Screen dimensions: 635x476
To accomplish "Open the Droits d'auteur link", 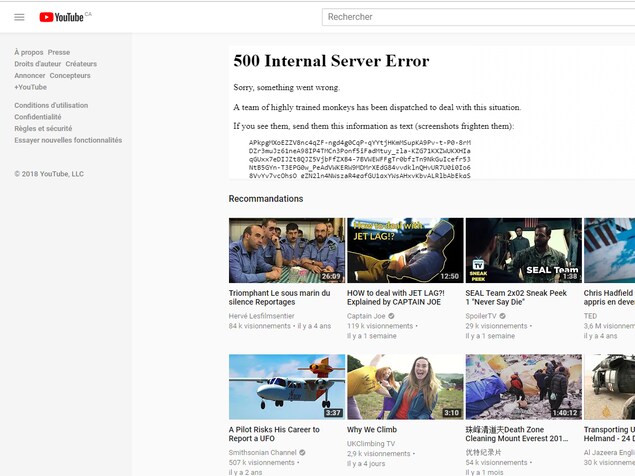I will pos(37,64).
